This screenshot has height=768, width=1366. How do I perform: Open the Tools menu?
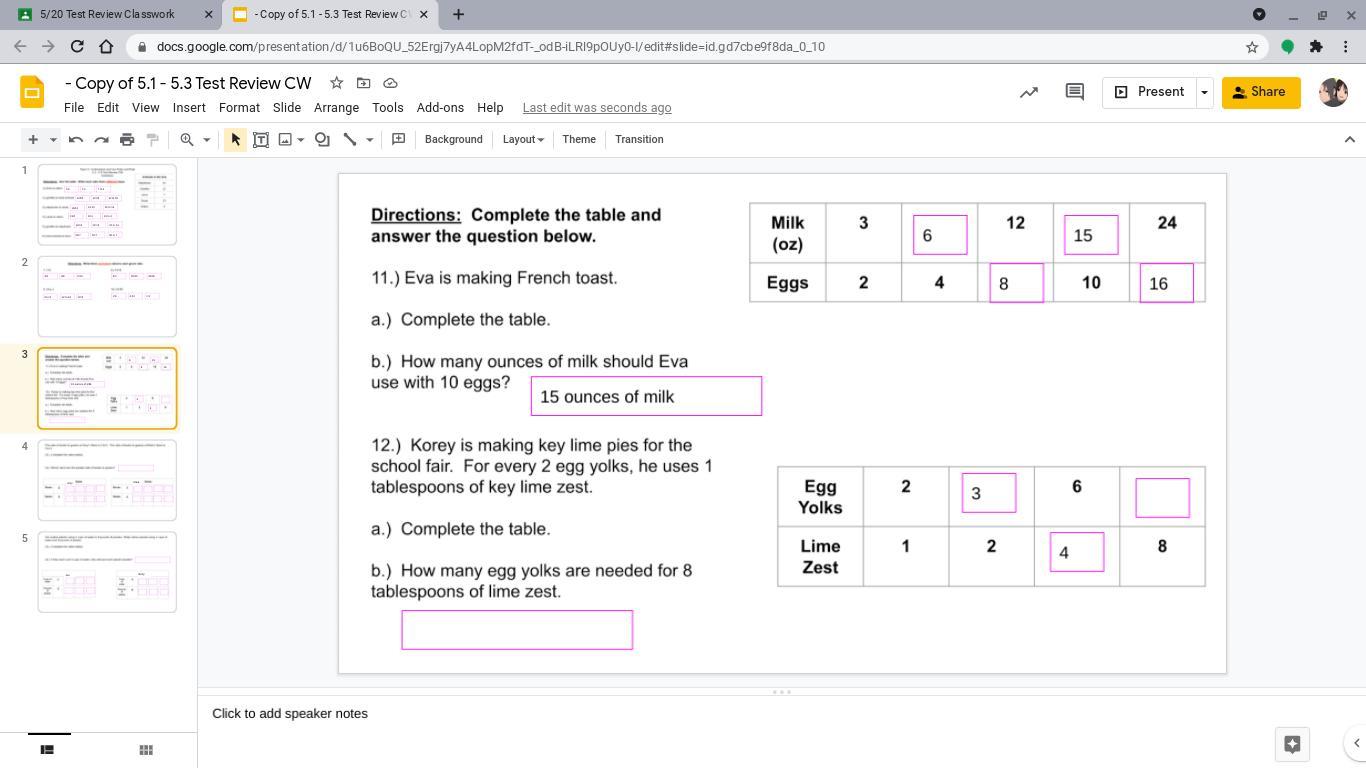[x=388, y=108]
